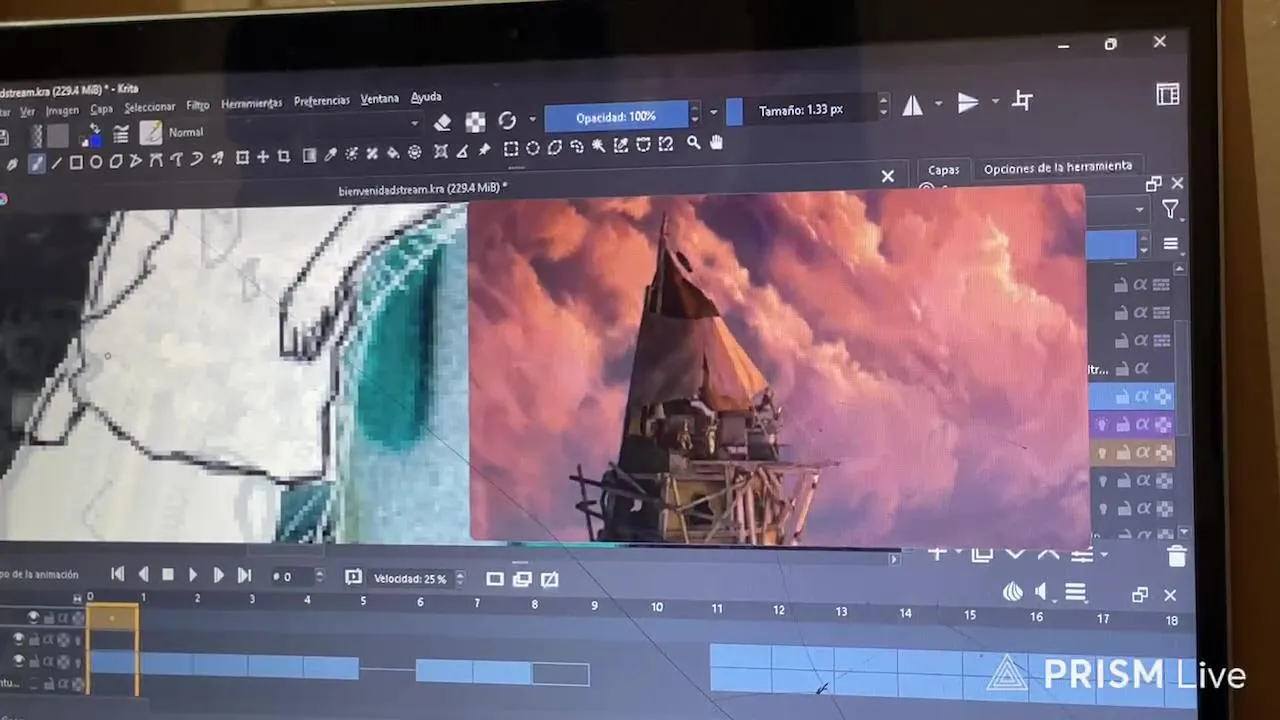Jump to last animation frame
Image resolution: width=1280 pixels, height=720 pixels.
coord(244,575)
